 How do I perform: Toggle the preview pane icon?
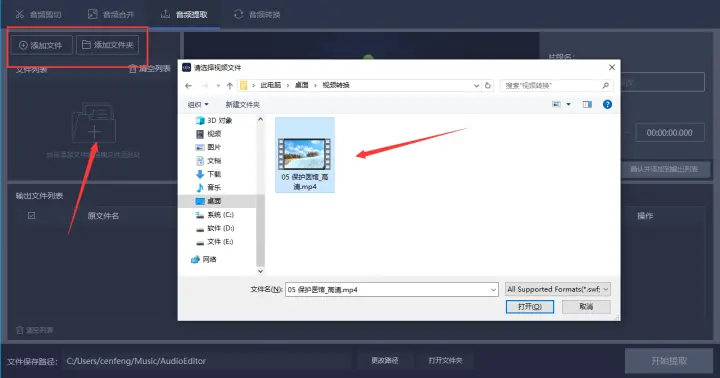coord(587,105)
